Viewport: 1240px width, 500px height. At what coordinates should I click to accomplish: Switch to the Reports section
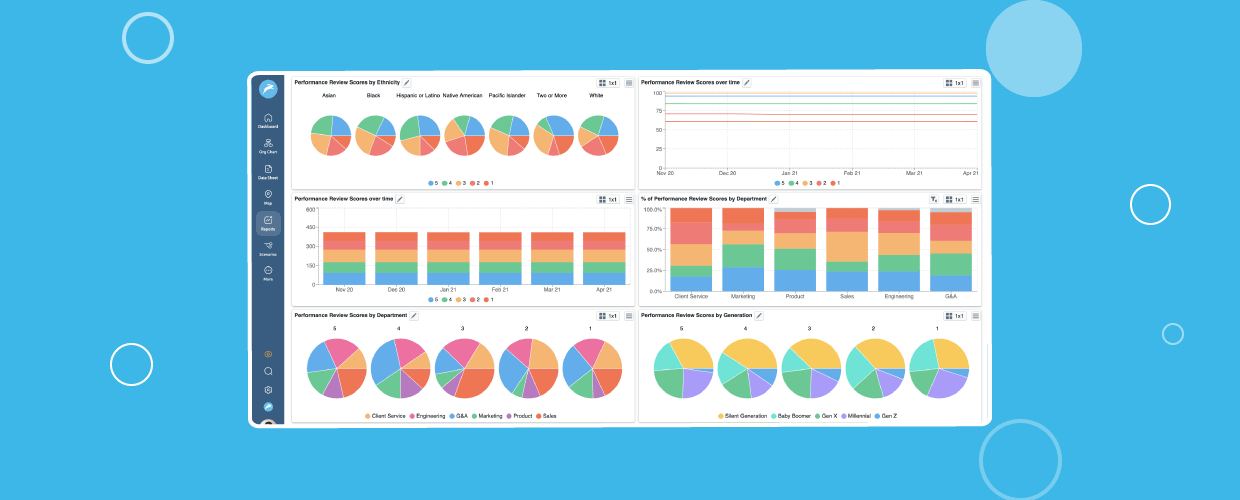(268, 222)
